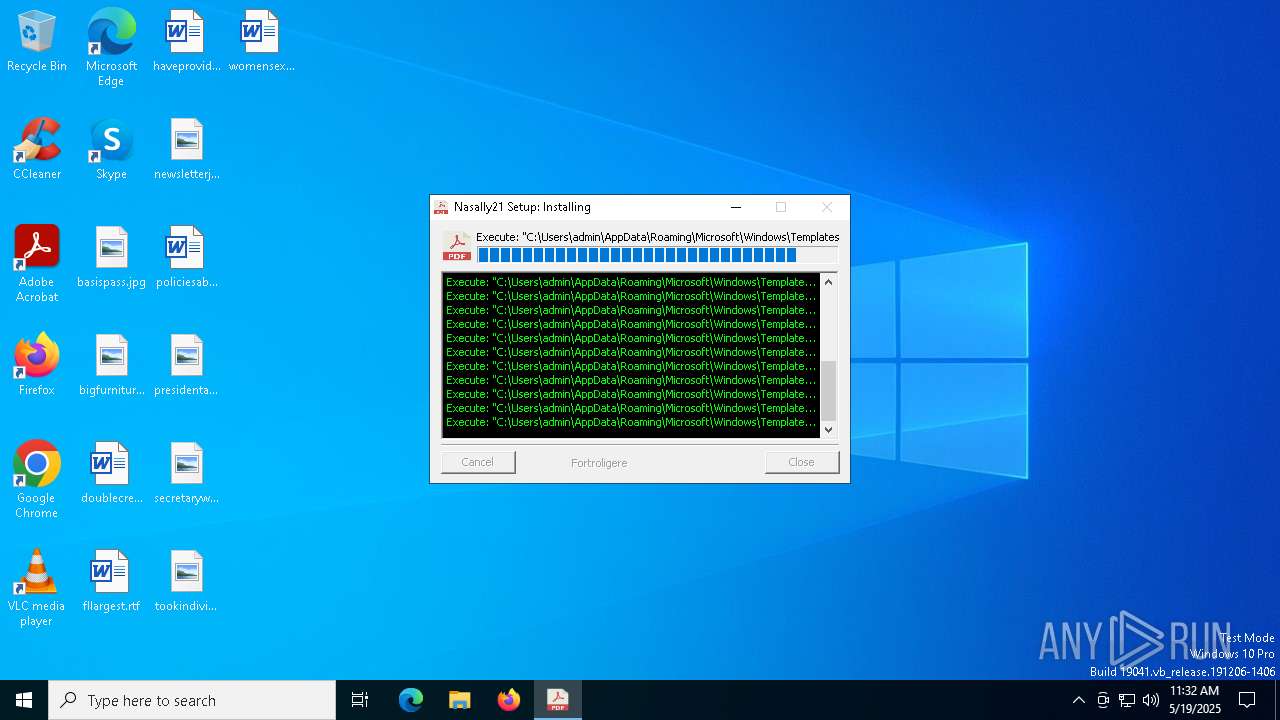
Task: Click the Fortroligere label text
Action: click(x=599, y=463)
